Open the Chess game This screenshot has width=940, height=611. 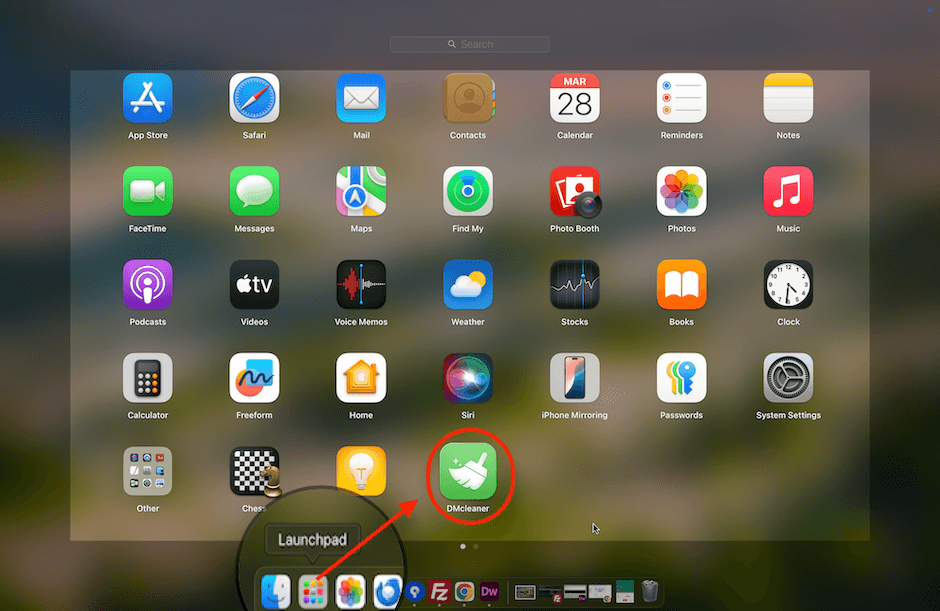(254, 470)
